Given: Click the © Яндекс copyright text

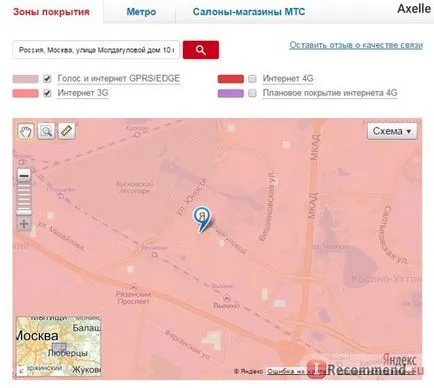Looking at the screenshot, I should click(x=248, y=371).
